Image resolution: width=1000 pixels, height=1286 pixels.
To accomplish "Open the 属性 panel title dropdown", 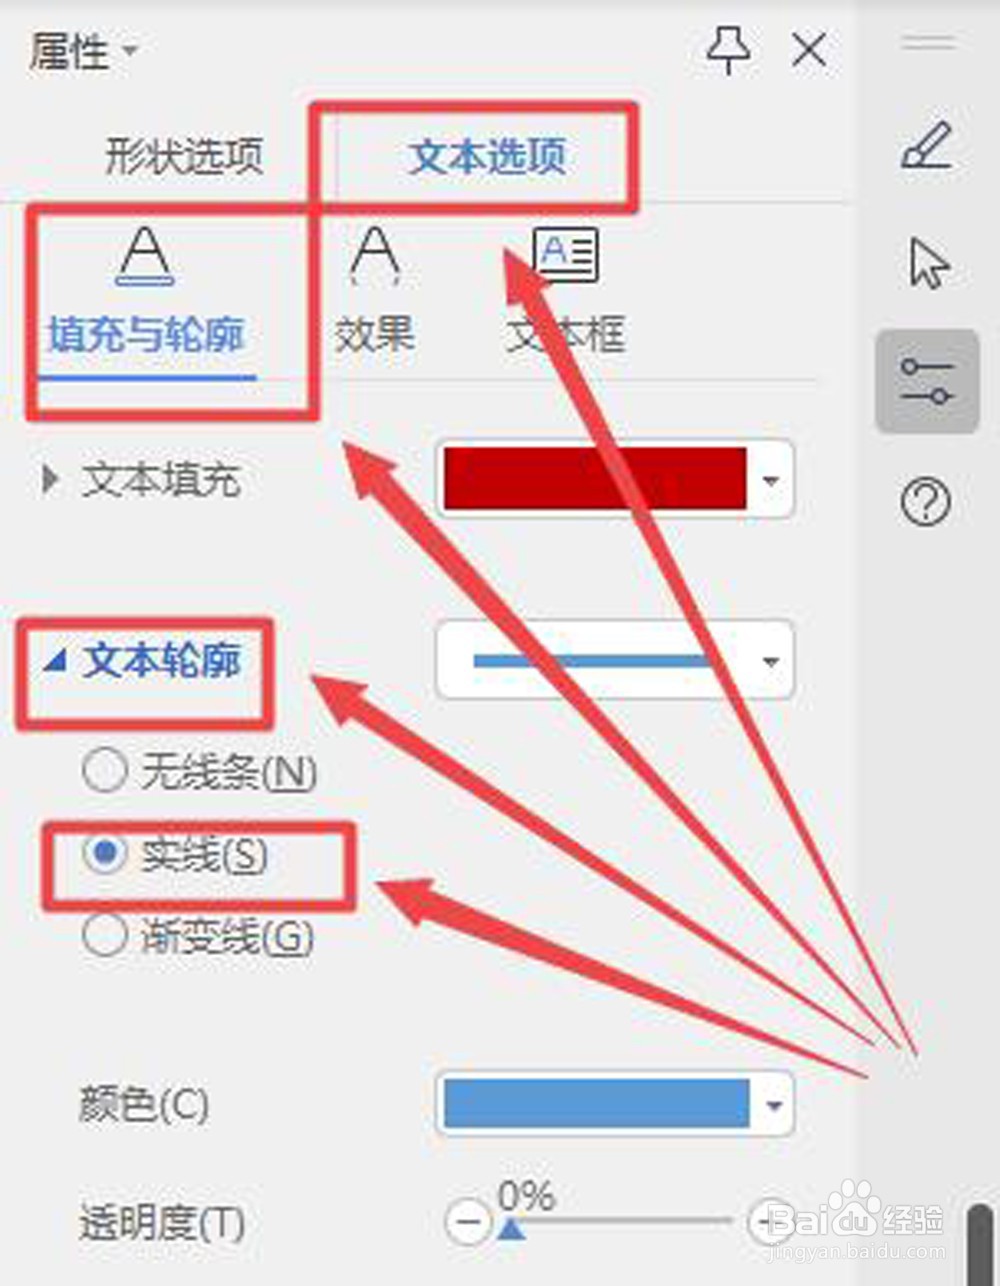I will pyautogui.click(x=131, y=50).
